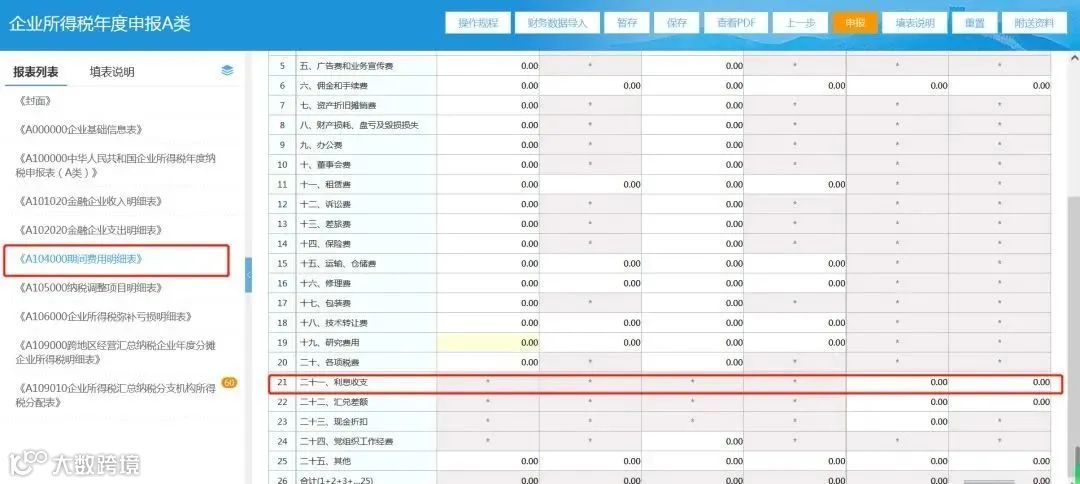Click last column field of 佣金和手续费 row

coord(999,86)
